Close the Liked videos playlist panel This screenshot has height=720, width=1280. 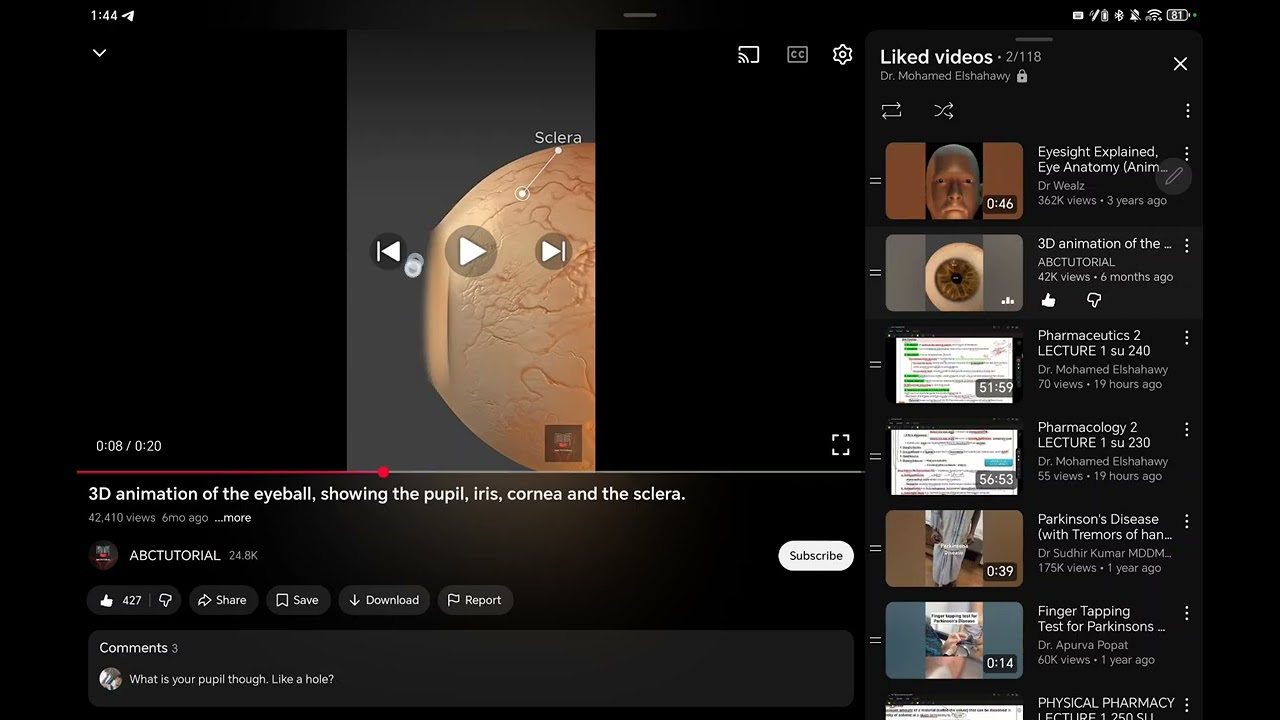click(1180, 64)
